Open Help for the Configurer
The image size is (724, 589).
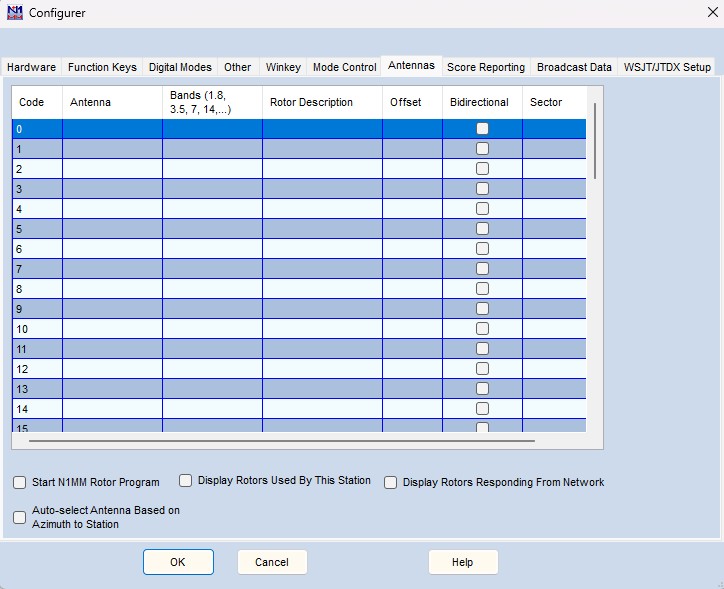coord(462,562)
